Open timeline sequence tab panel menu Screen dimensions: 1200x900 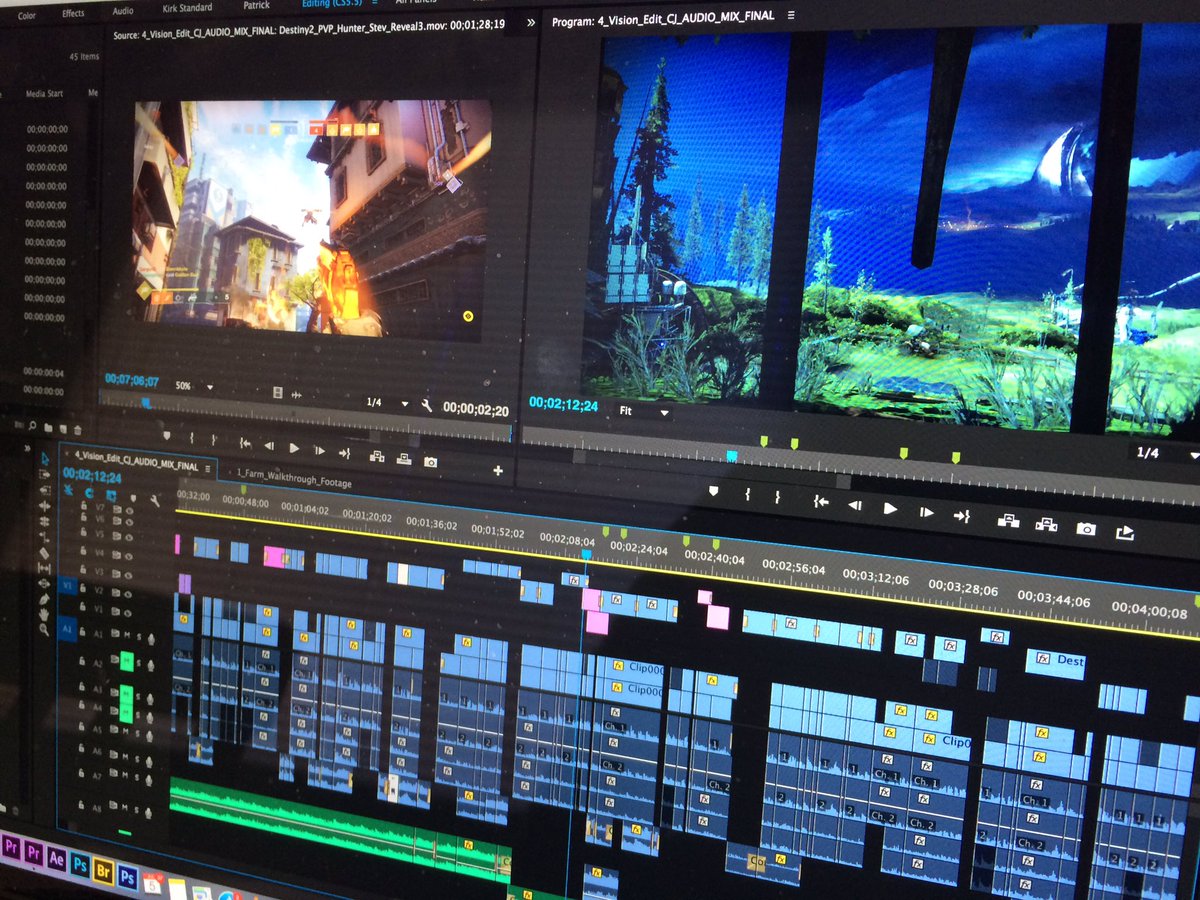pos(209,467)
